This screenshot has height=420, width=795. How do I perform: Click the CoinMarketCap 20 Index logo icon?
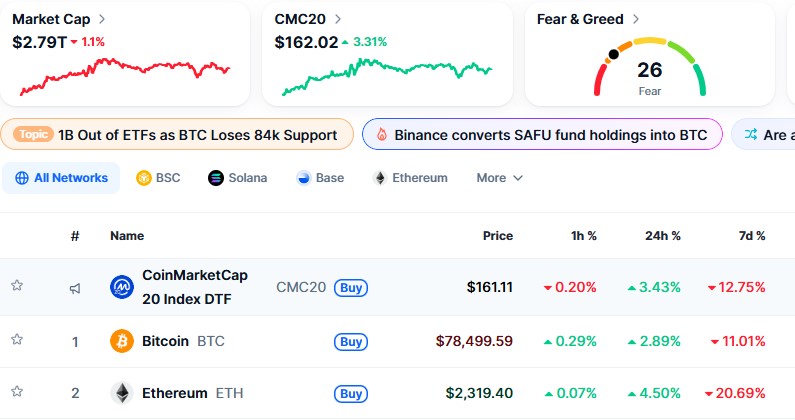[121, 287]
